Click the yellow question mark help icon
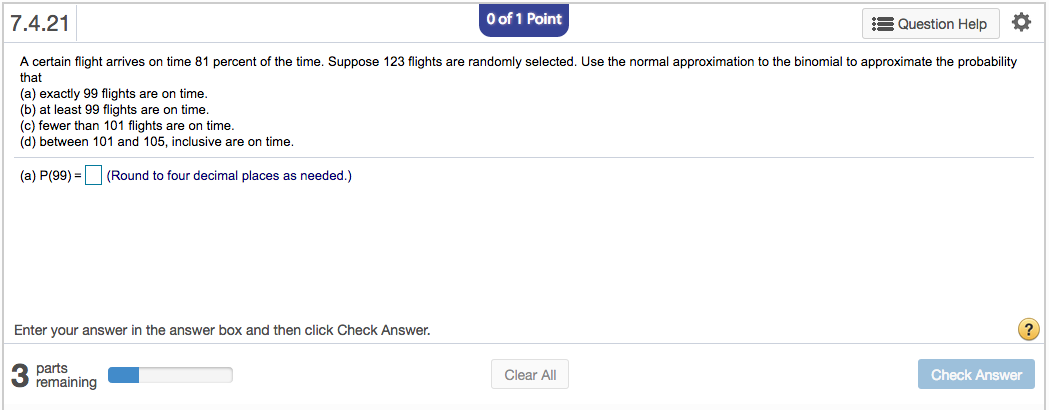 point(1026,329)
